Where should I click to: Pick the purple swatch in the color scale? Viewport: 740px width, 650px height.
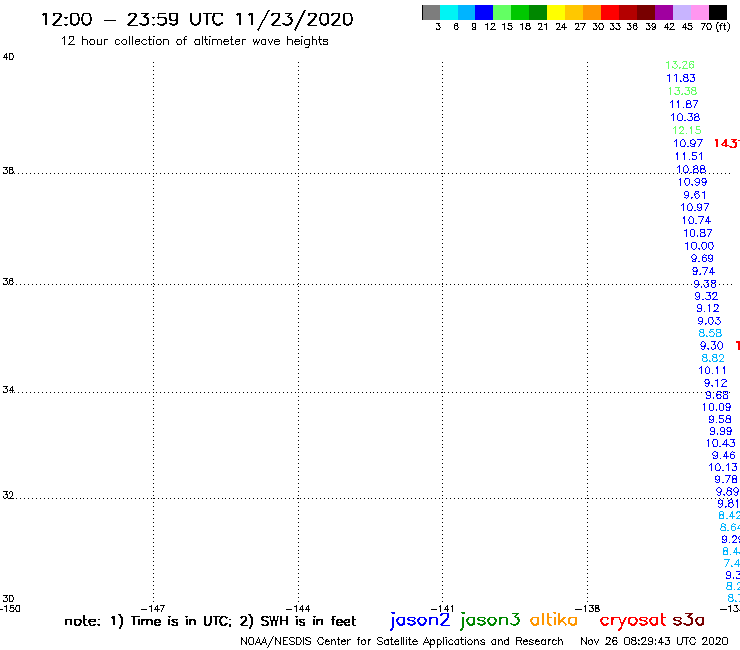click(664, 12)
